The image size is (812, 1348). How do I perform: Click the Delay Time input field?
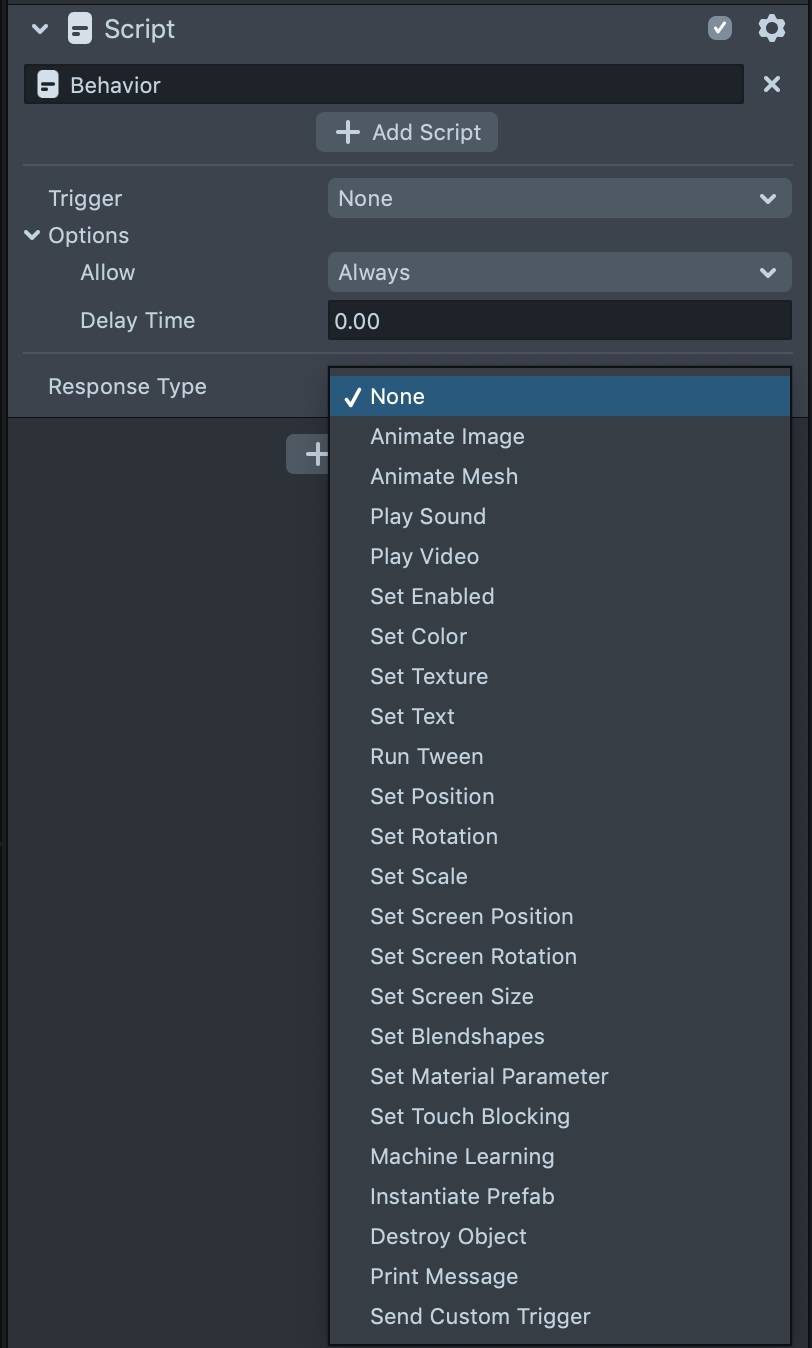click(x=559, y=321)
